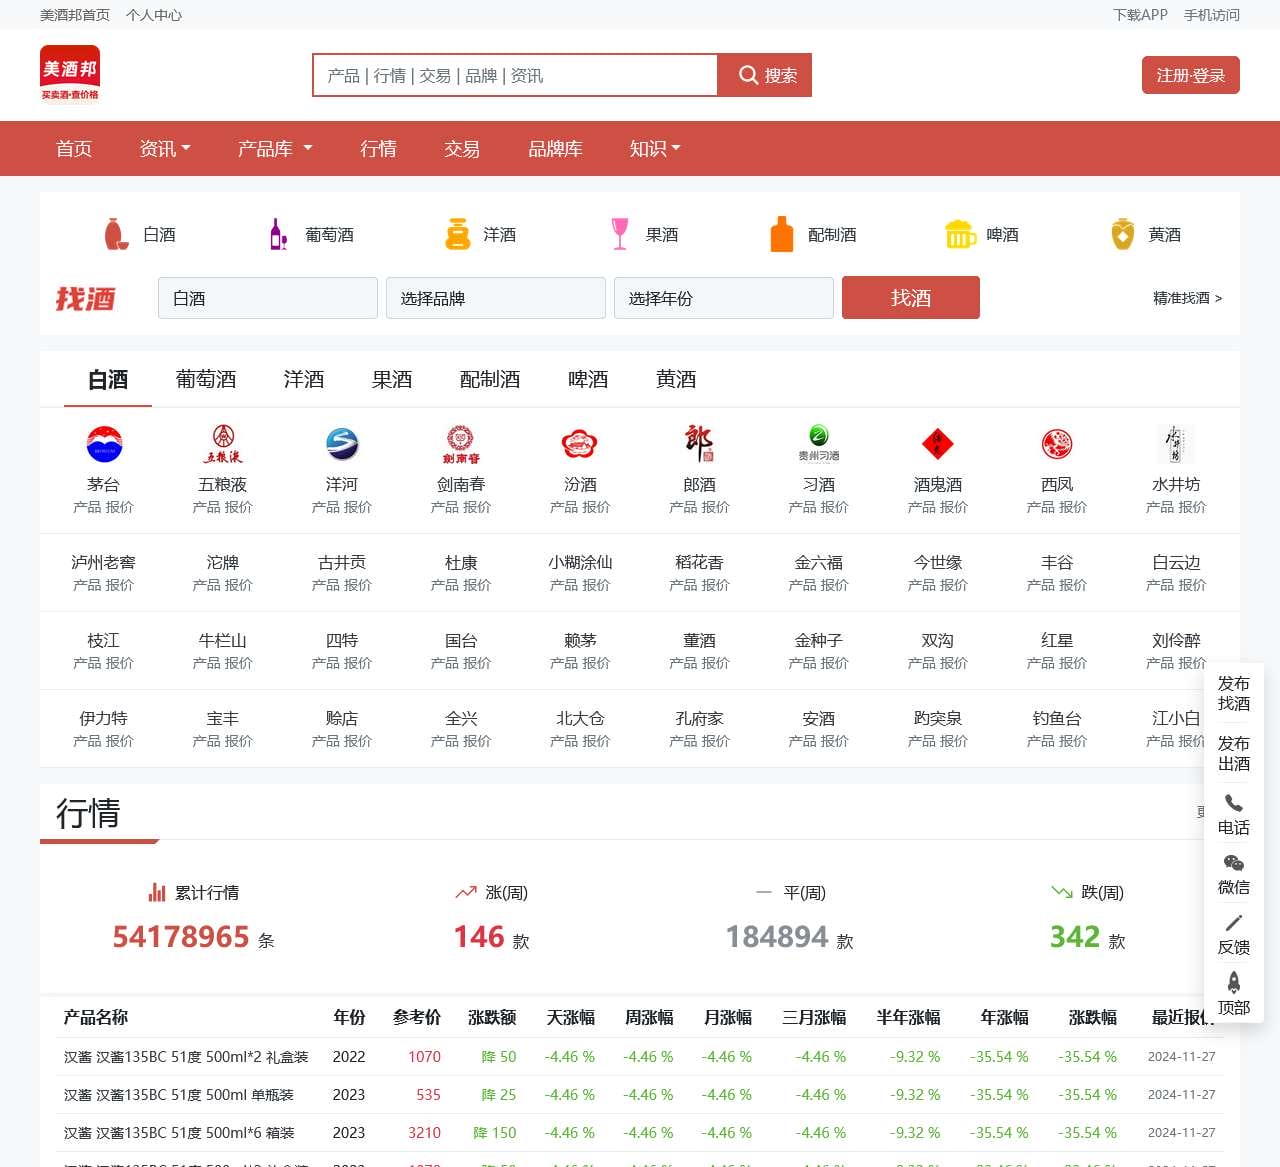Viewport: 1280px width, 1167px height.
Task: Open the 个人中心 link
Action: pos(154,15)
